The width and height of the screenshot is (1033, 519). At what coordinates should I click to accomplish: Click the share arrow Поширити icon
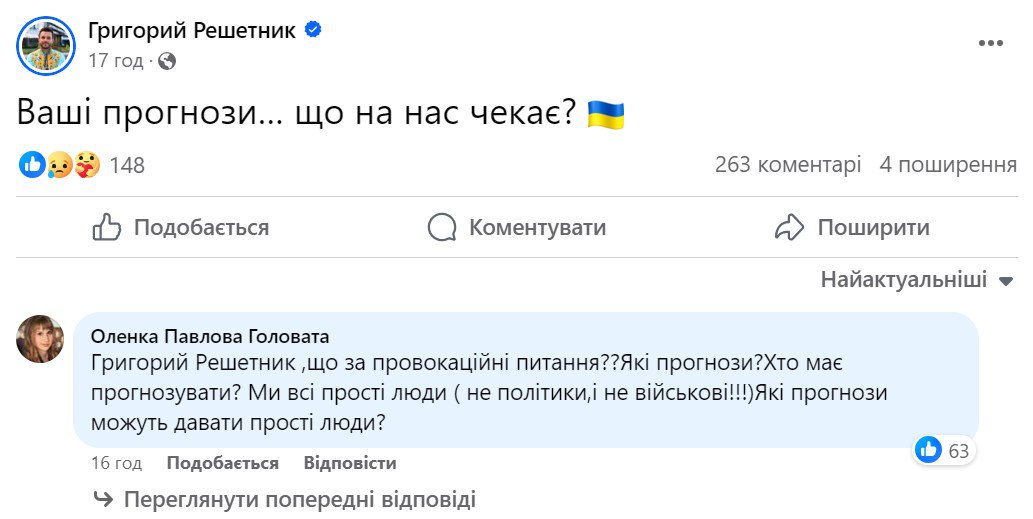click(790, 228)
